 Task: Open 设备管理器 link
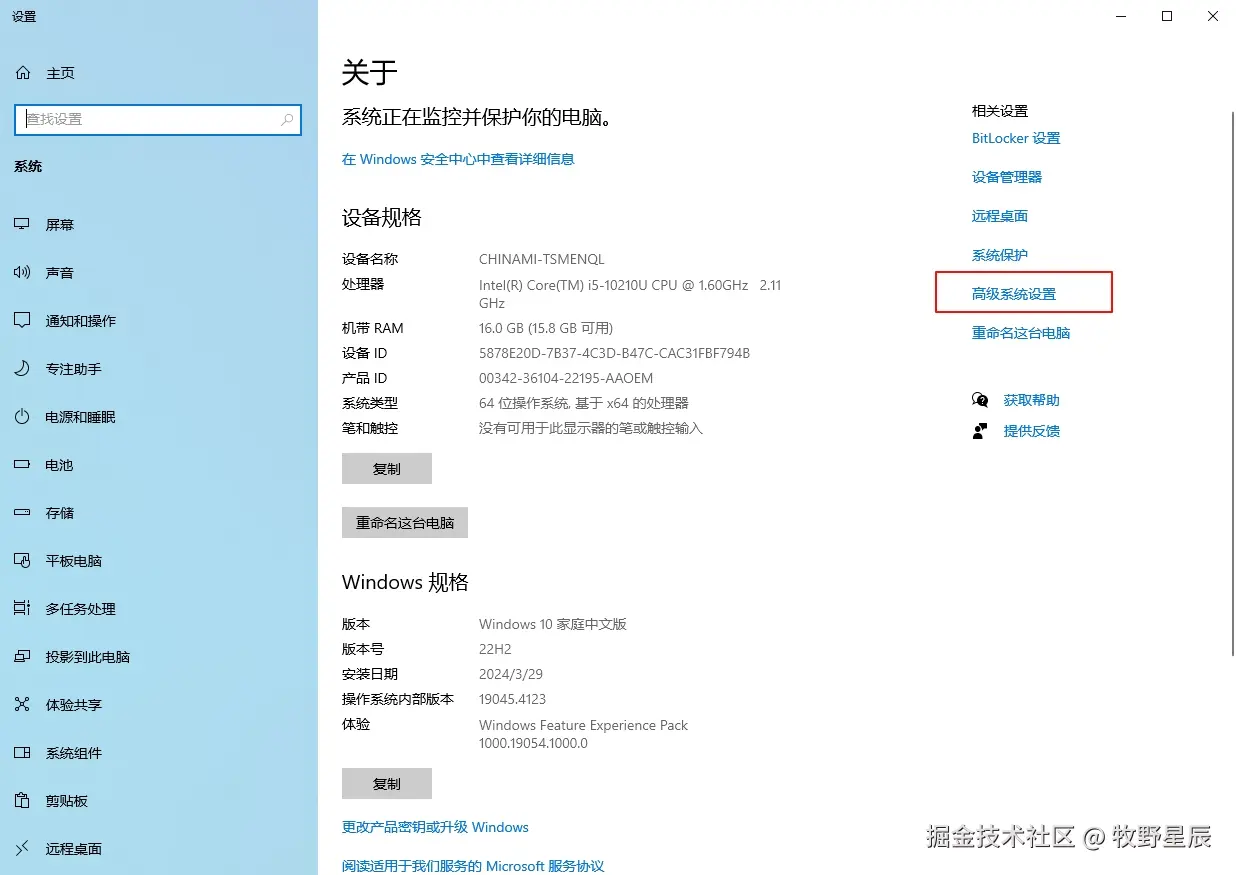pos(1007,177)
